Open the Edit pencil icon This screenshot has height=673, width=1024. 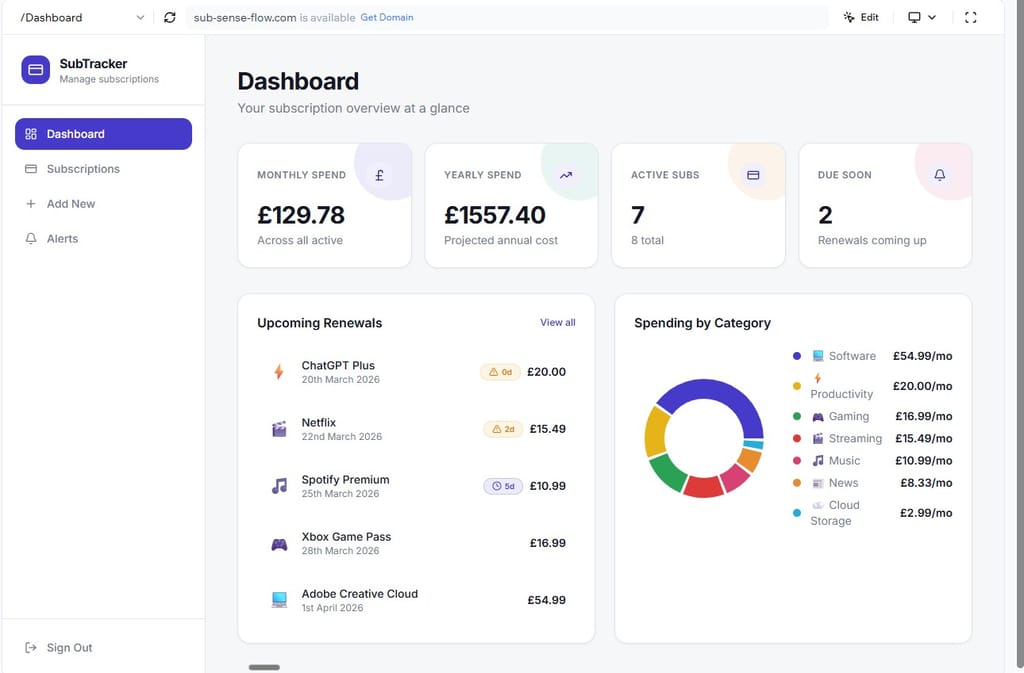pos(861,17)
